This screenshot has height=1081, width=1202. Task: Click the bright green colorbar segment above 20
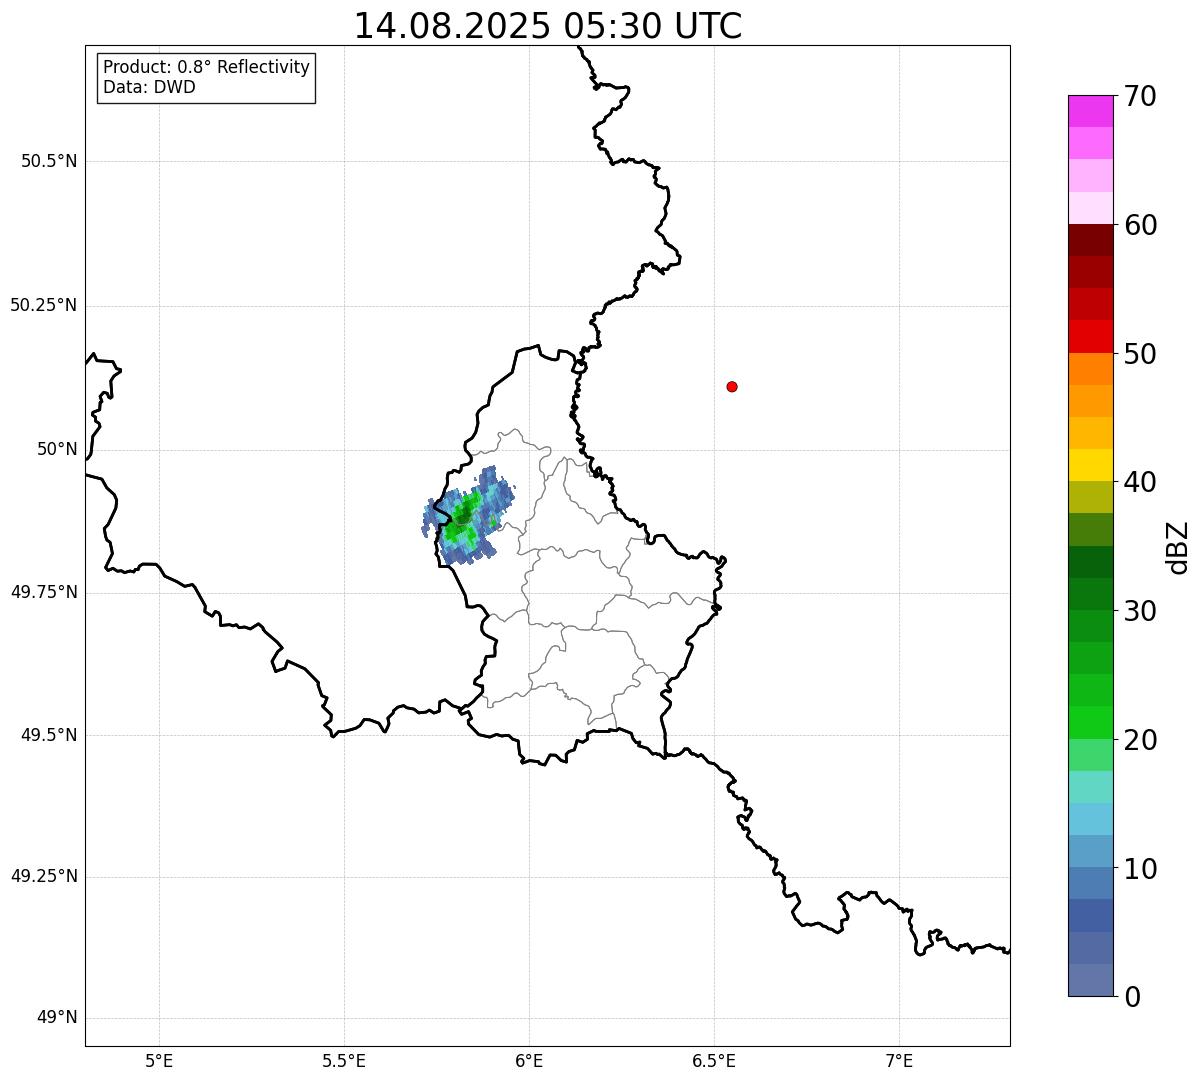pos(1090,723)
